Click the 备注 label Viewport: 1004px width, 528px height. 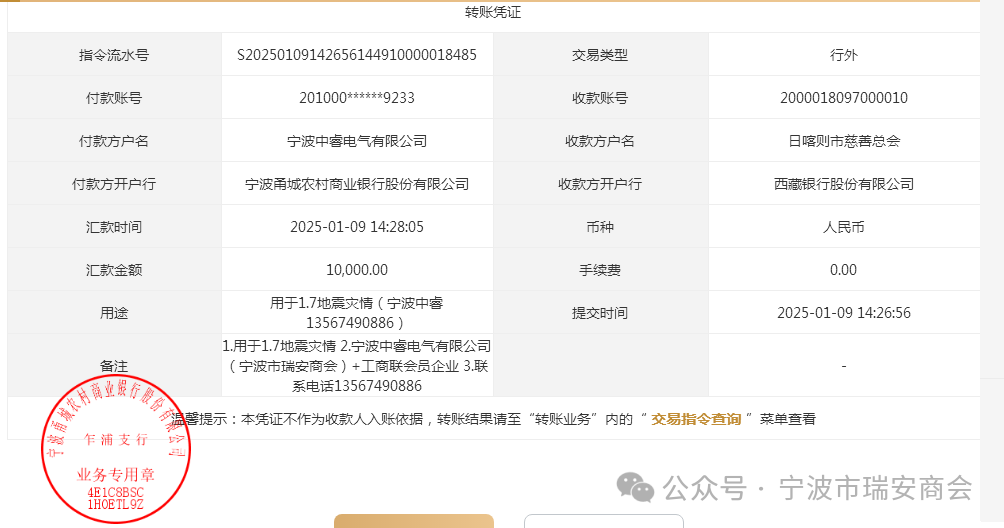pos(114,365)
